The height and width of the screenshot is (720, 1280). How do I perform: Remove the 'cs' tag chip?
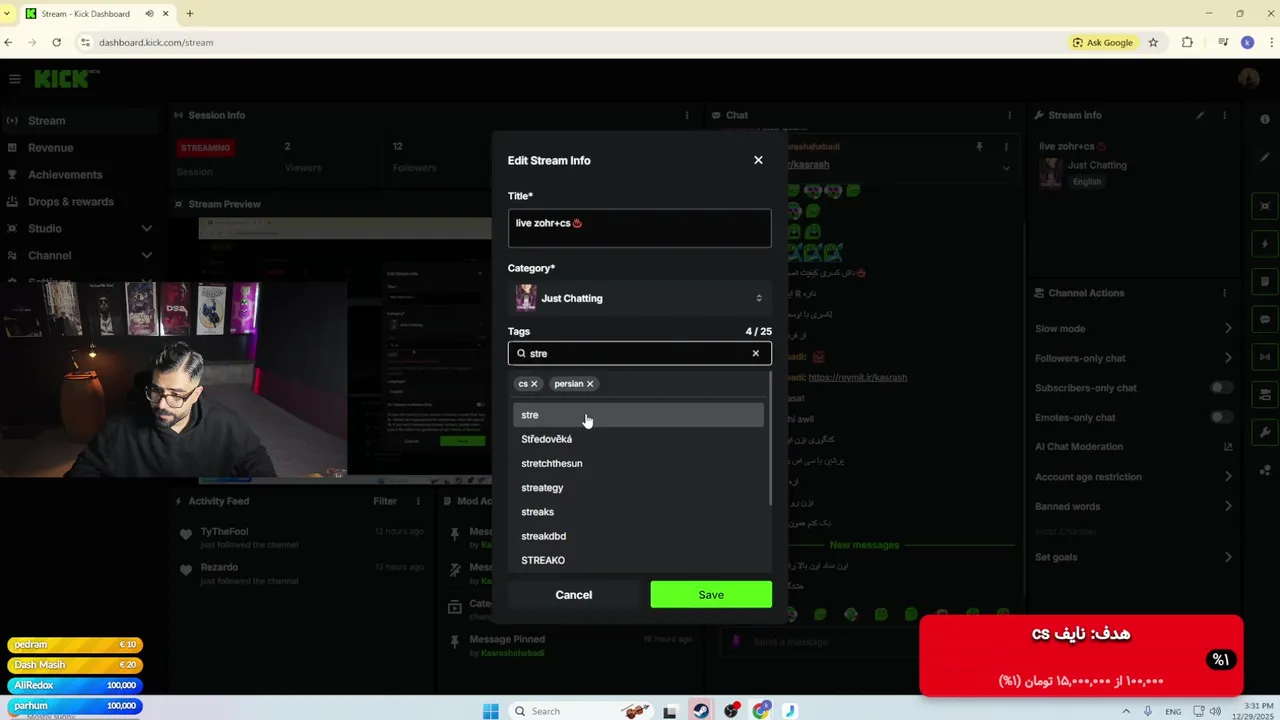point(534,384)
